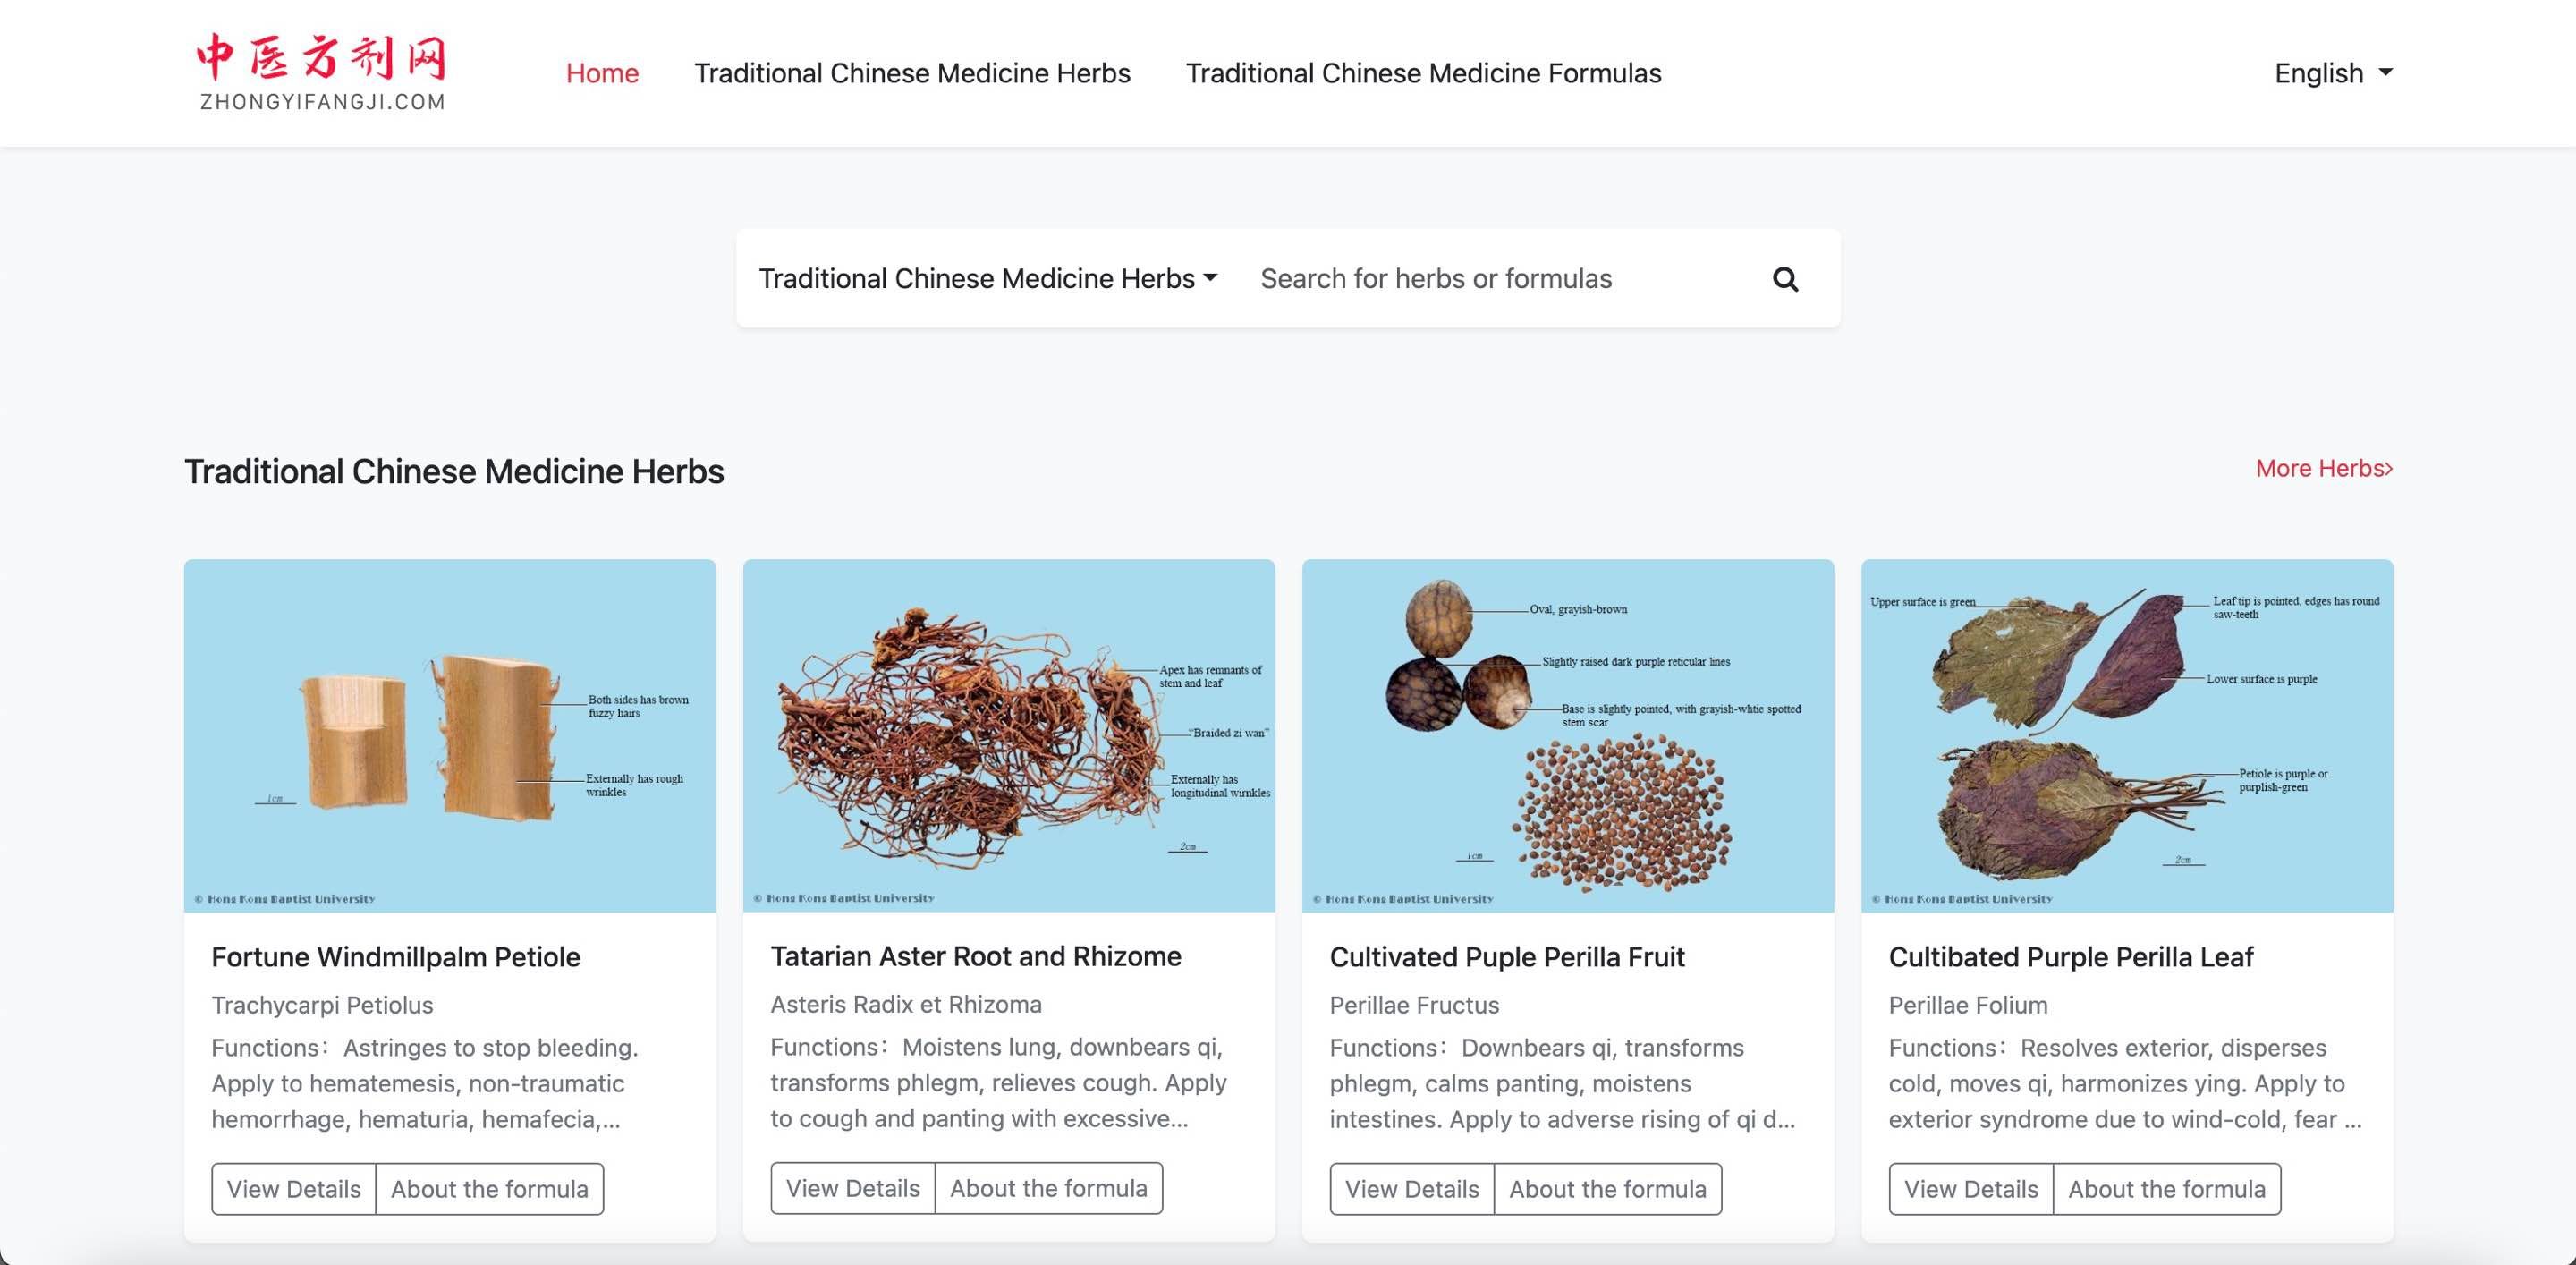
Task: Click About the formula for Tatarian Aster
Action: 1048,1188
